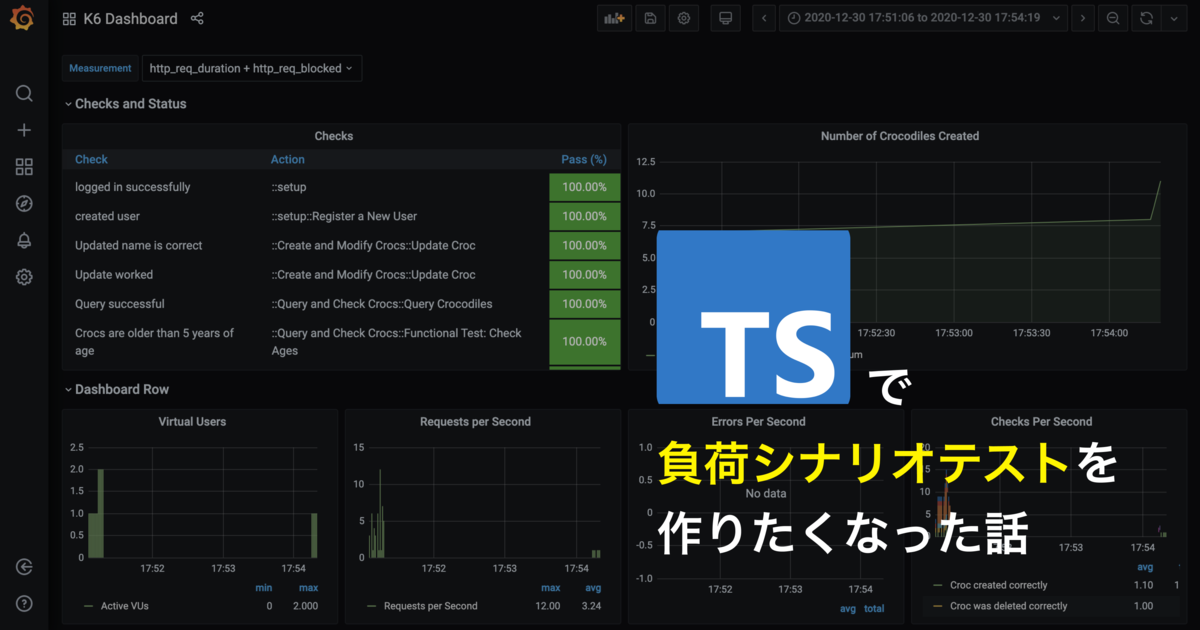Open Checks Per Second panel title menu
The image size is (1200, 630).
tap(1041, 422)
